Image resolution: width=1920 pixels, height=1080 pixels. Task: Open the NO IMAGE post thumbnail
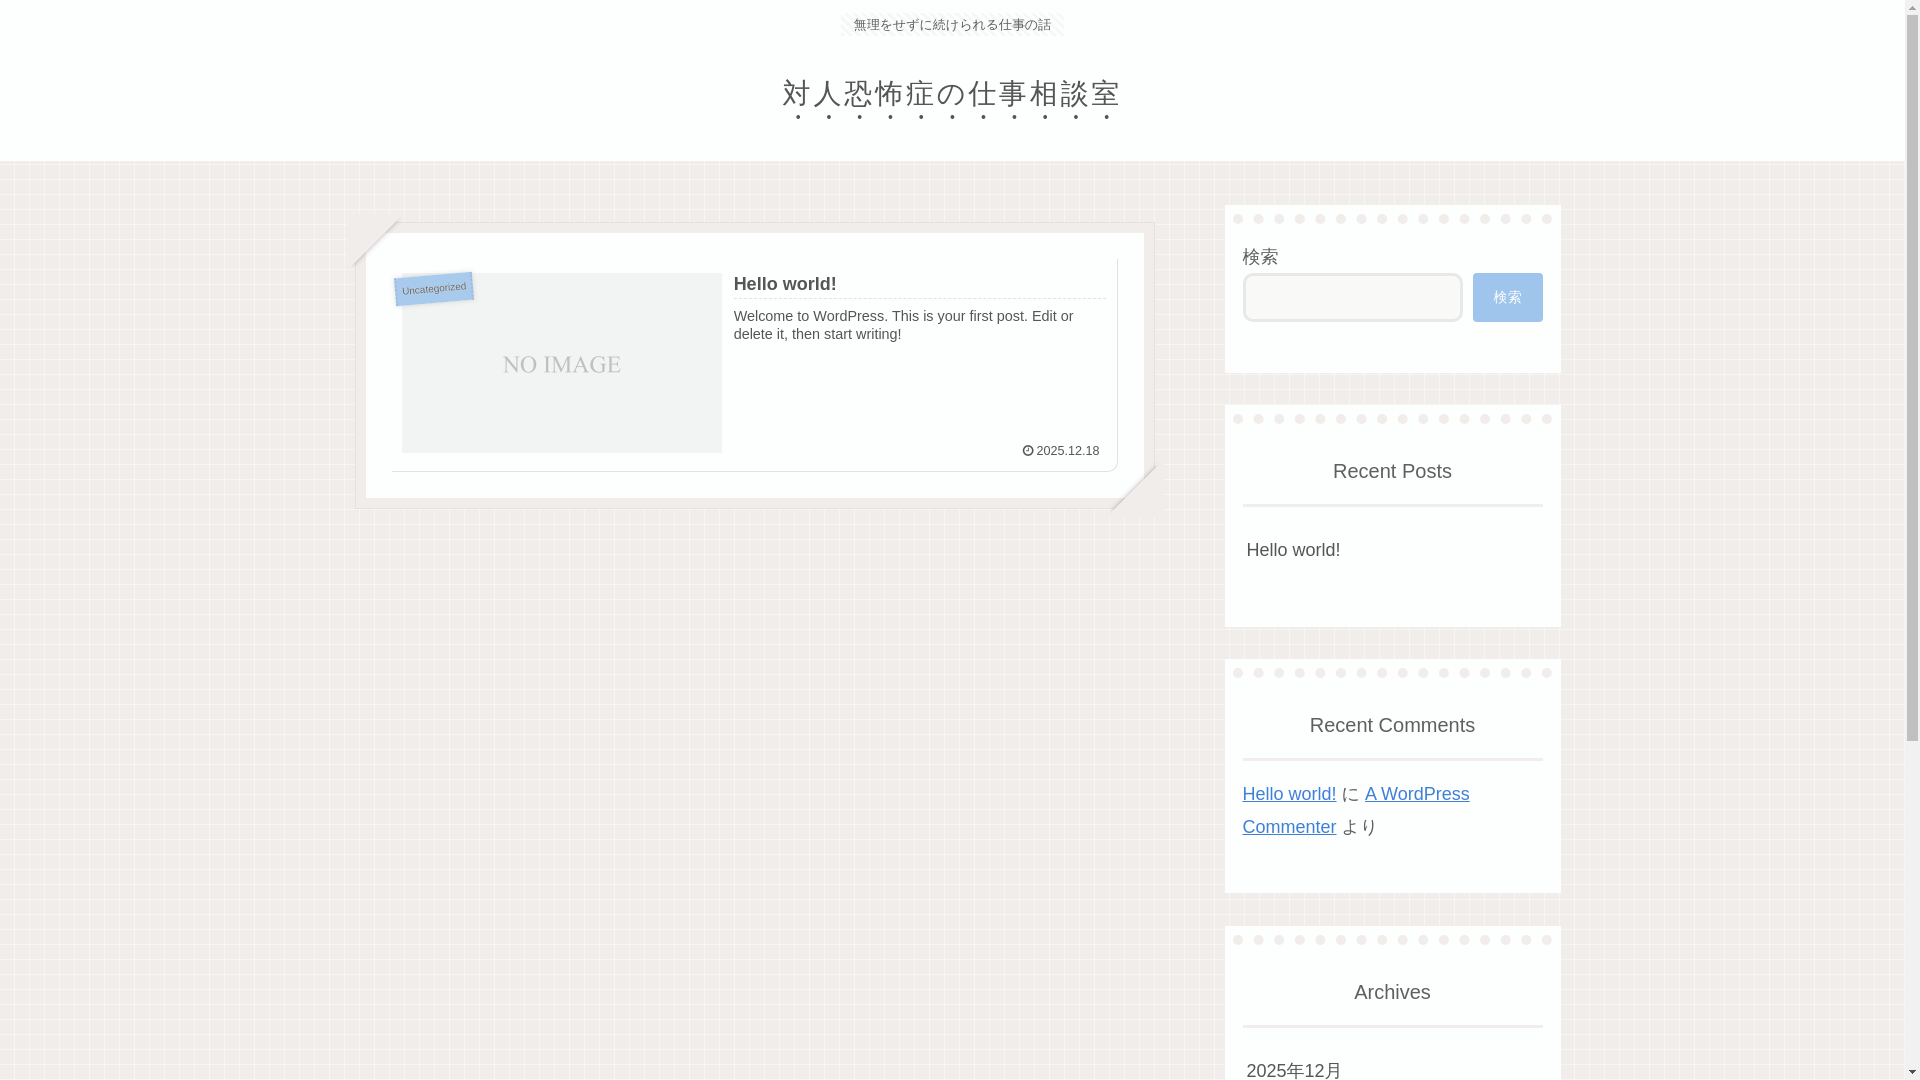pos(561,363)
